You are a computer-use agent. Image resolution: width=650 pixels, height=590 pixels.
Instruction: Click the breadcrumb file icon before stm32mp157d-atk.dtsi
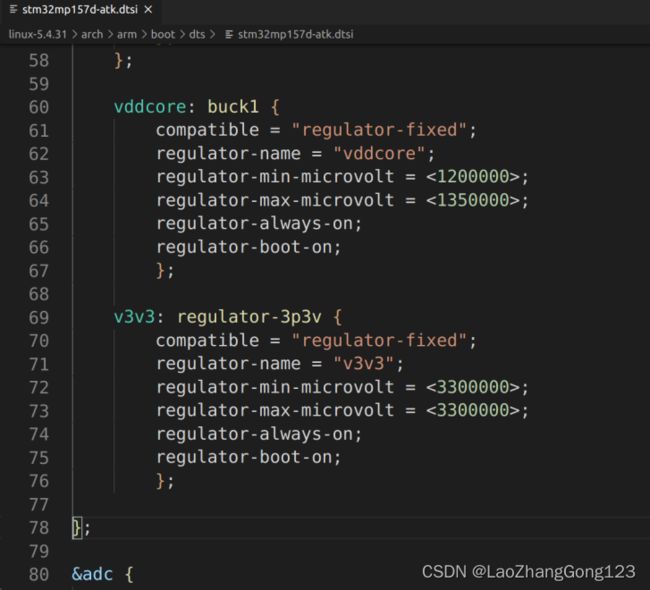pyautogui.click(x=229, y=34)
